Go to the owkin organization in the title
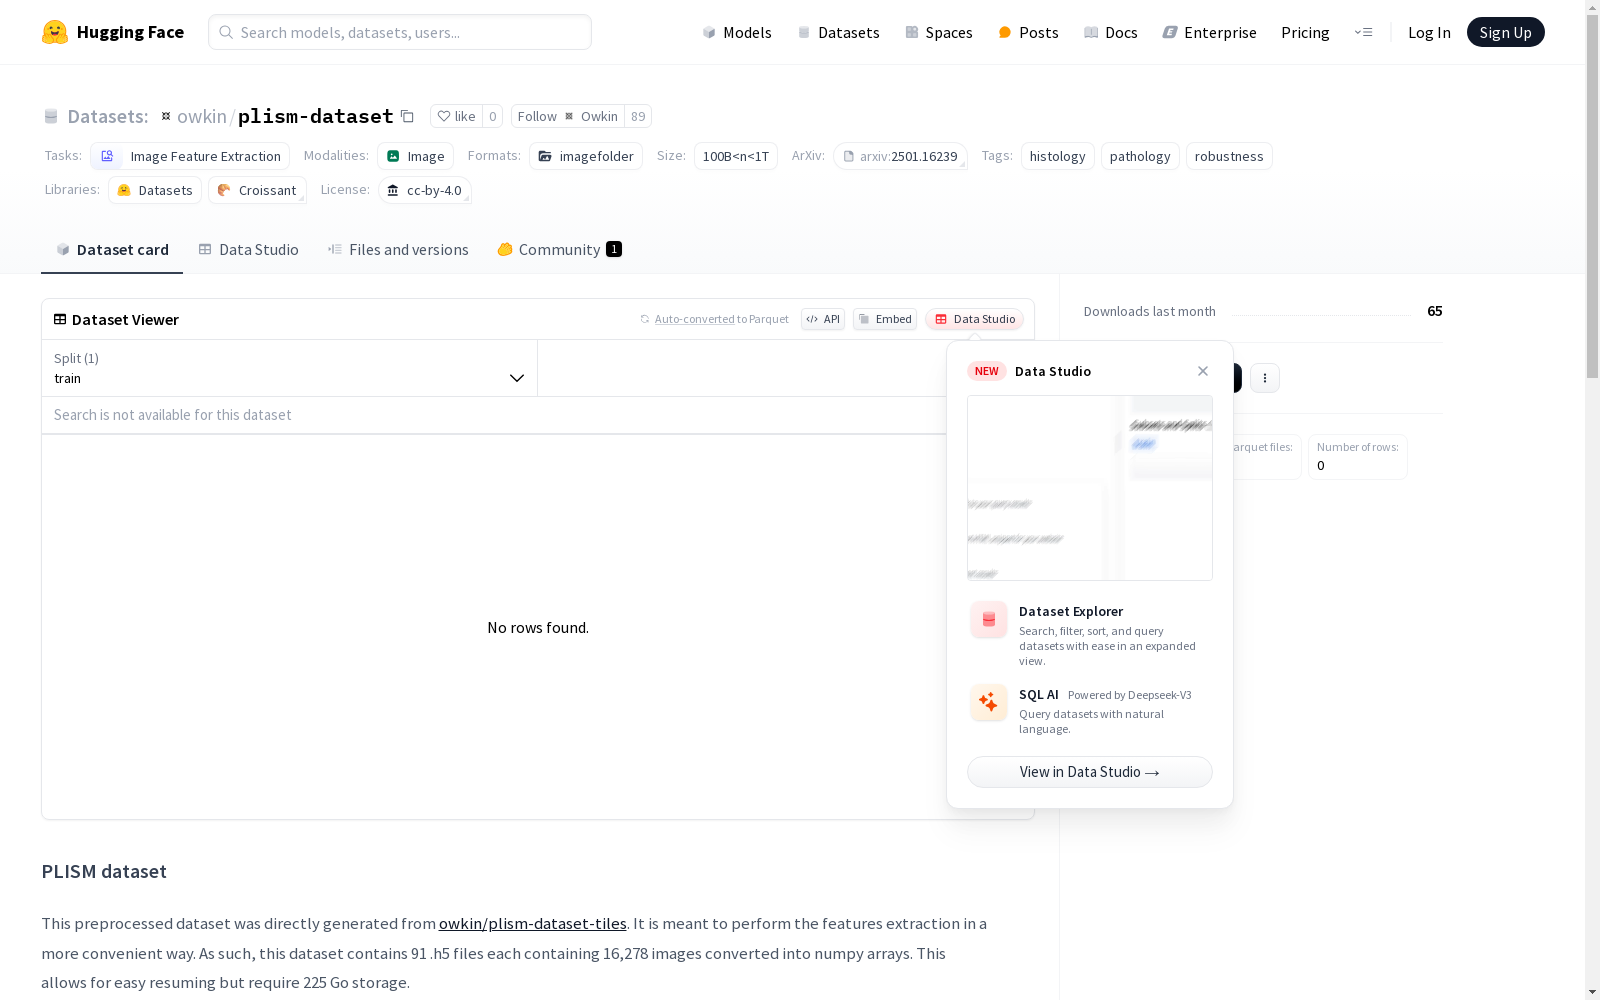Screen dimensions: 1600x1000 [202, 116]
